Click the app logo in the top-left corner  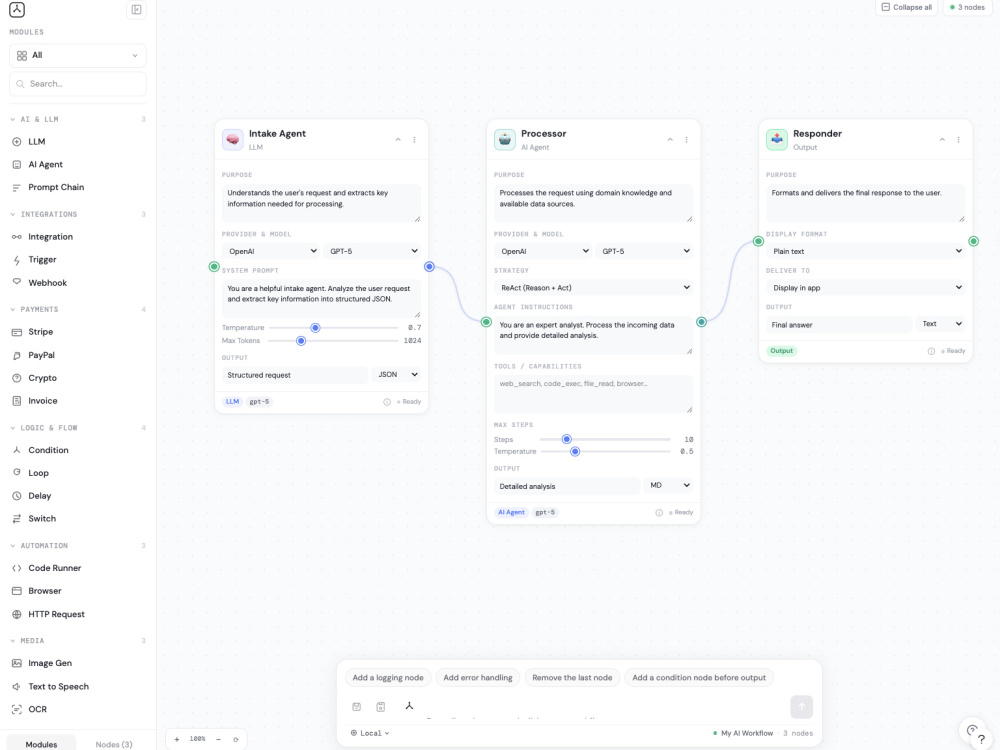pyautogui.click(x=17, y=10)
